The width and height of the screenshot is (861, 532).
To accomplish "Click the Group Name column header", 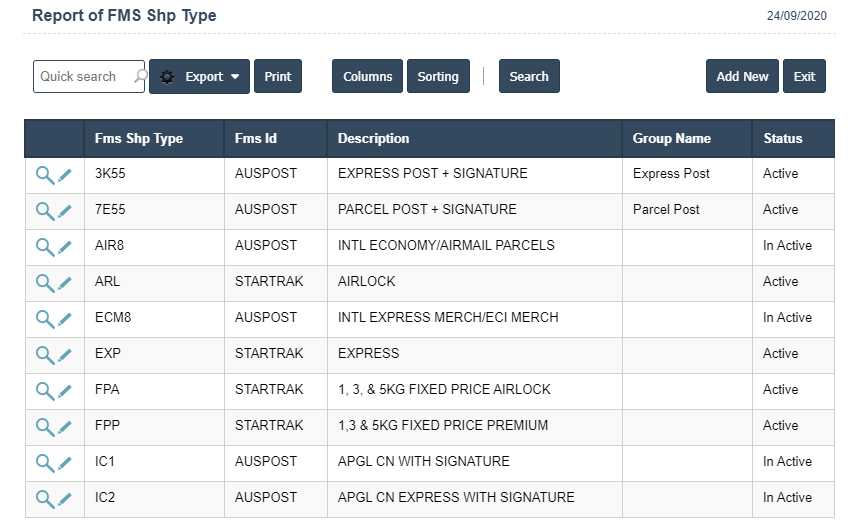I will tap(672, 139).
